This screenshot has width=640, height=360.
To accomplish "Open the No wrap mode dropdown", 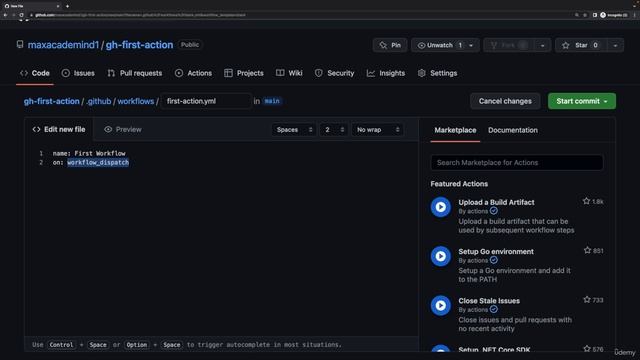I will pyautogui.click(x=378, y=130).
